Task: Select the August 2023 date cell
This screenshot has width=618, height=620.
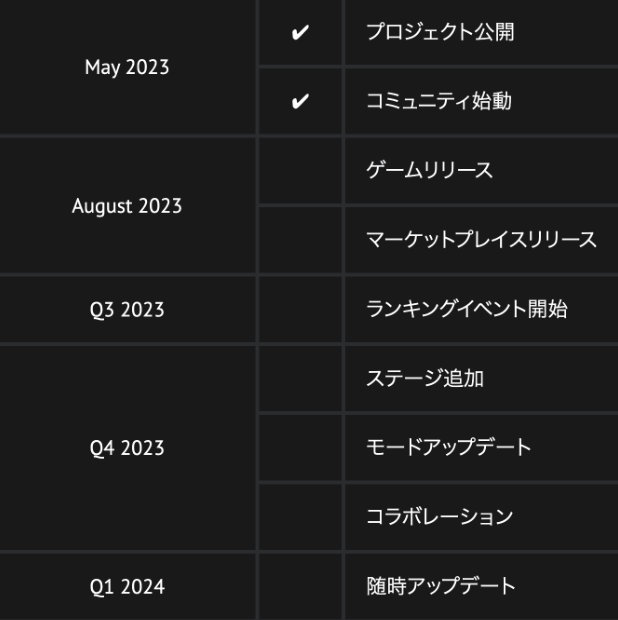Action: click(126, 206)
